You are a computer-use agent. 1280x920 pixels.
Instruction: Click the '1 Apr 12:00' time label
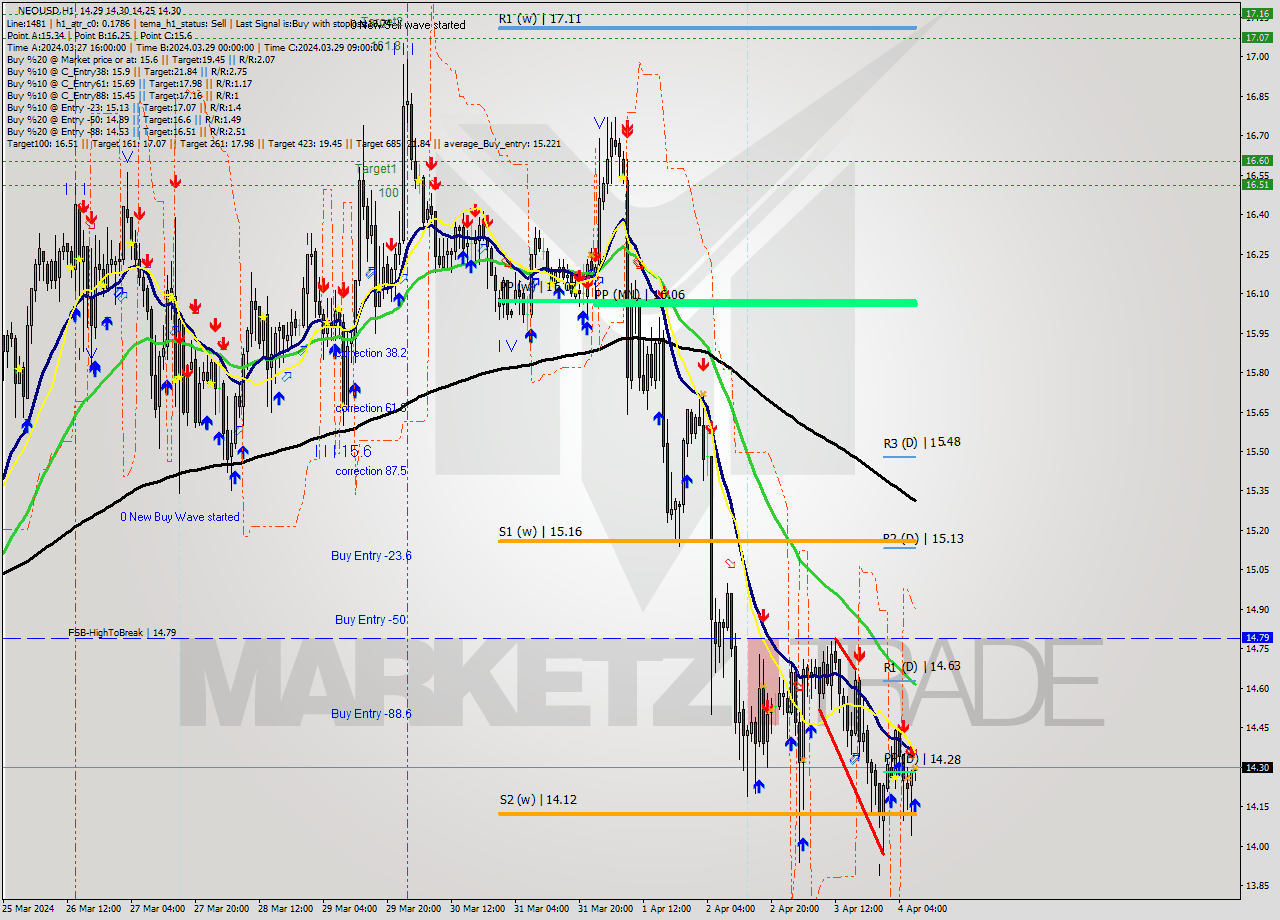click(x=668, y=909)
